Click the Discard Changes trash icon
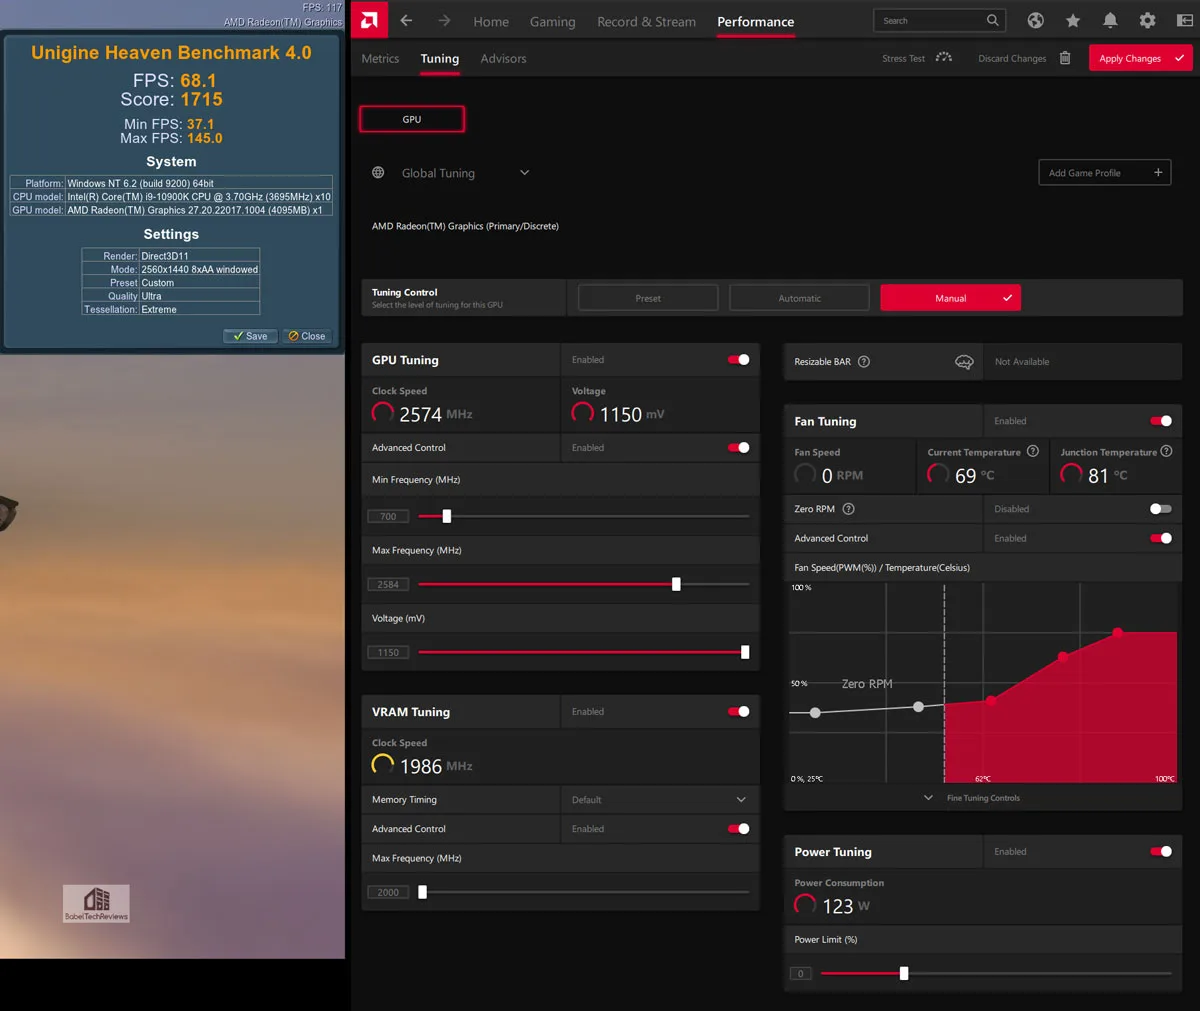This screenshot has width=1200, height=1011. (1065, 58)
